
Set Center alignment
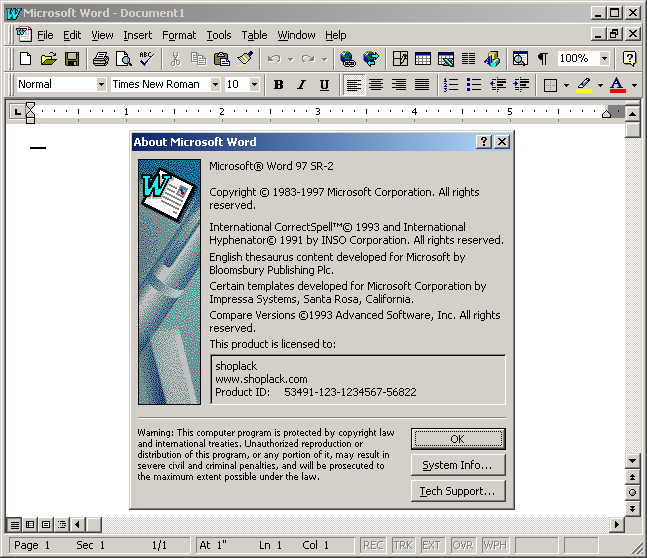click(376, 85)
